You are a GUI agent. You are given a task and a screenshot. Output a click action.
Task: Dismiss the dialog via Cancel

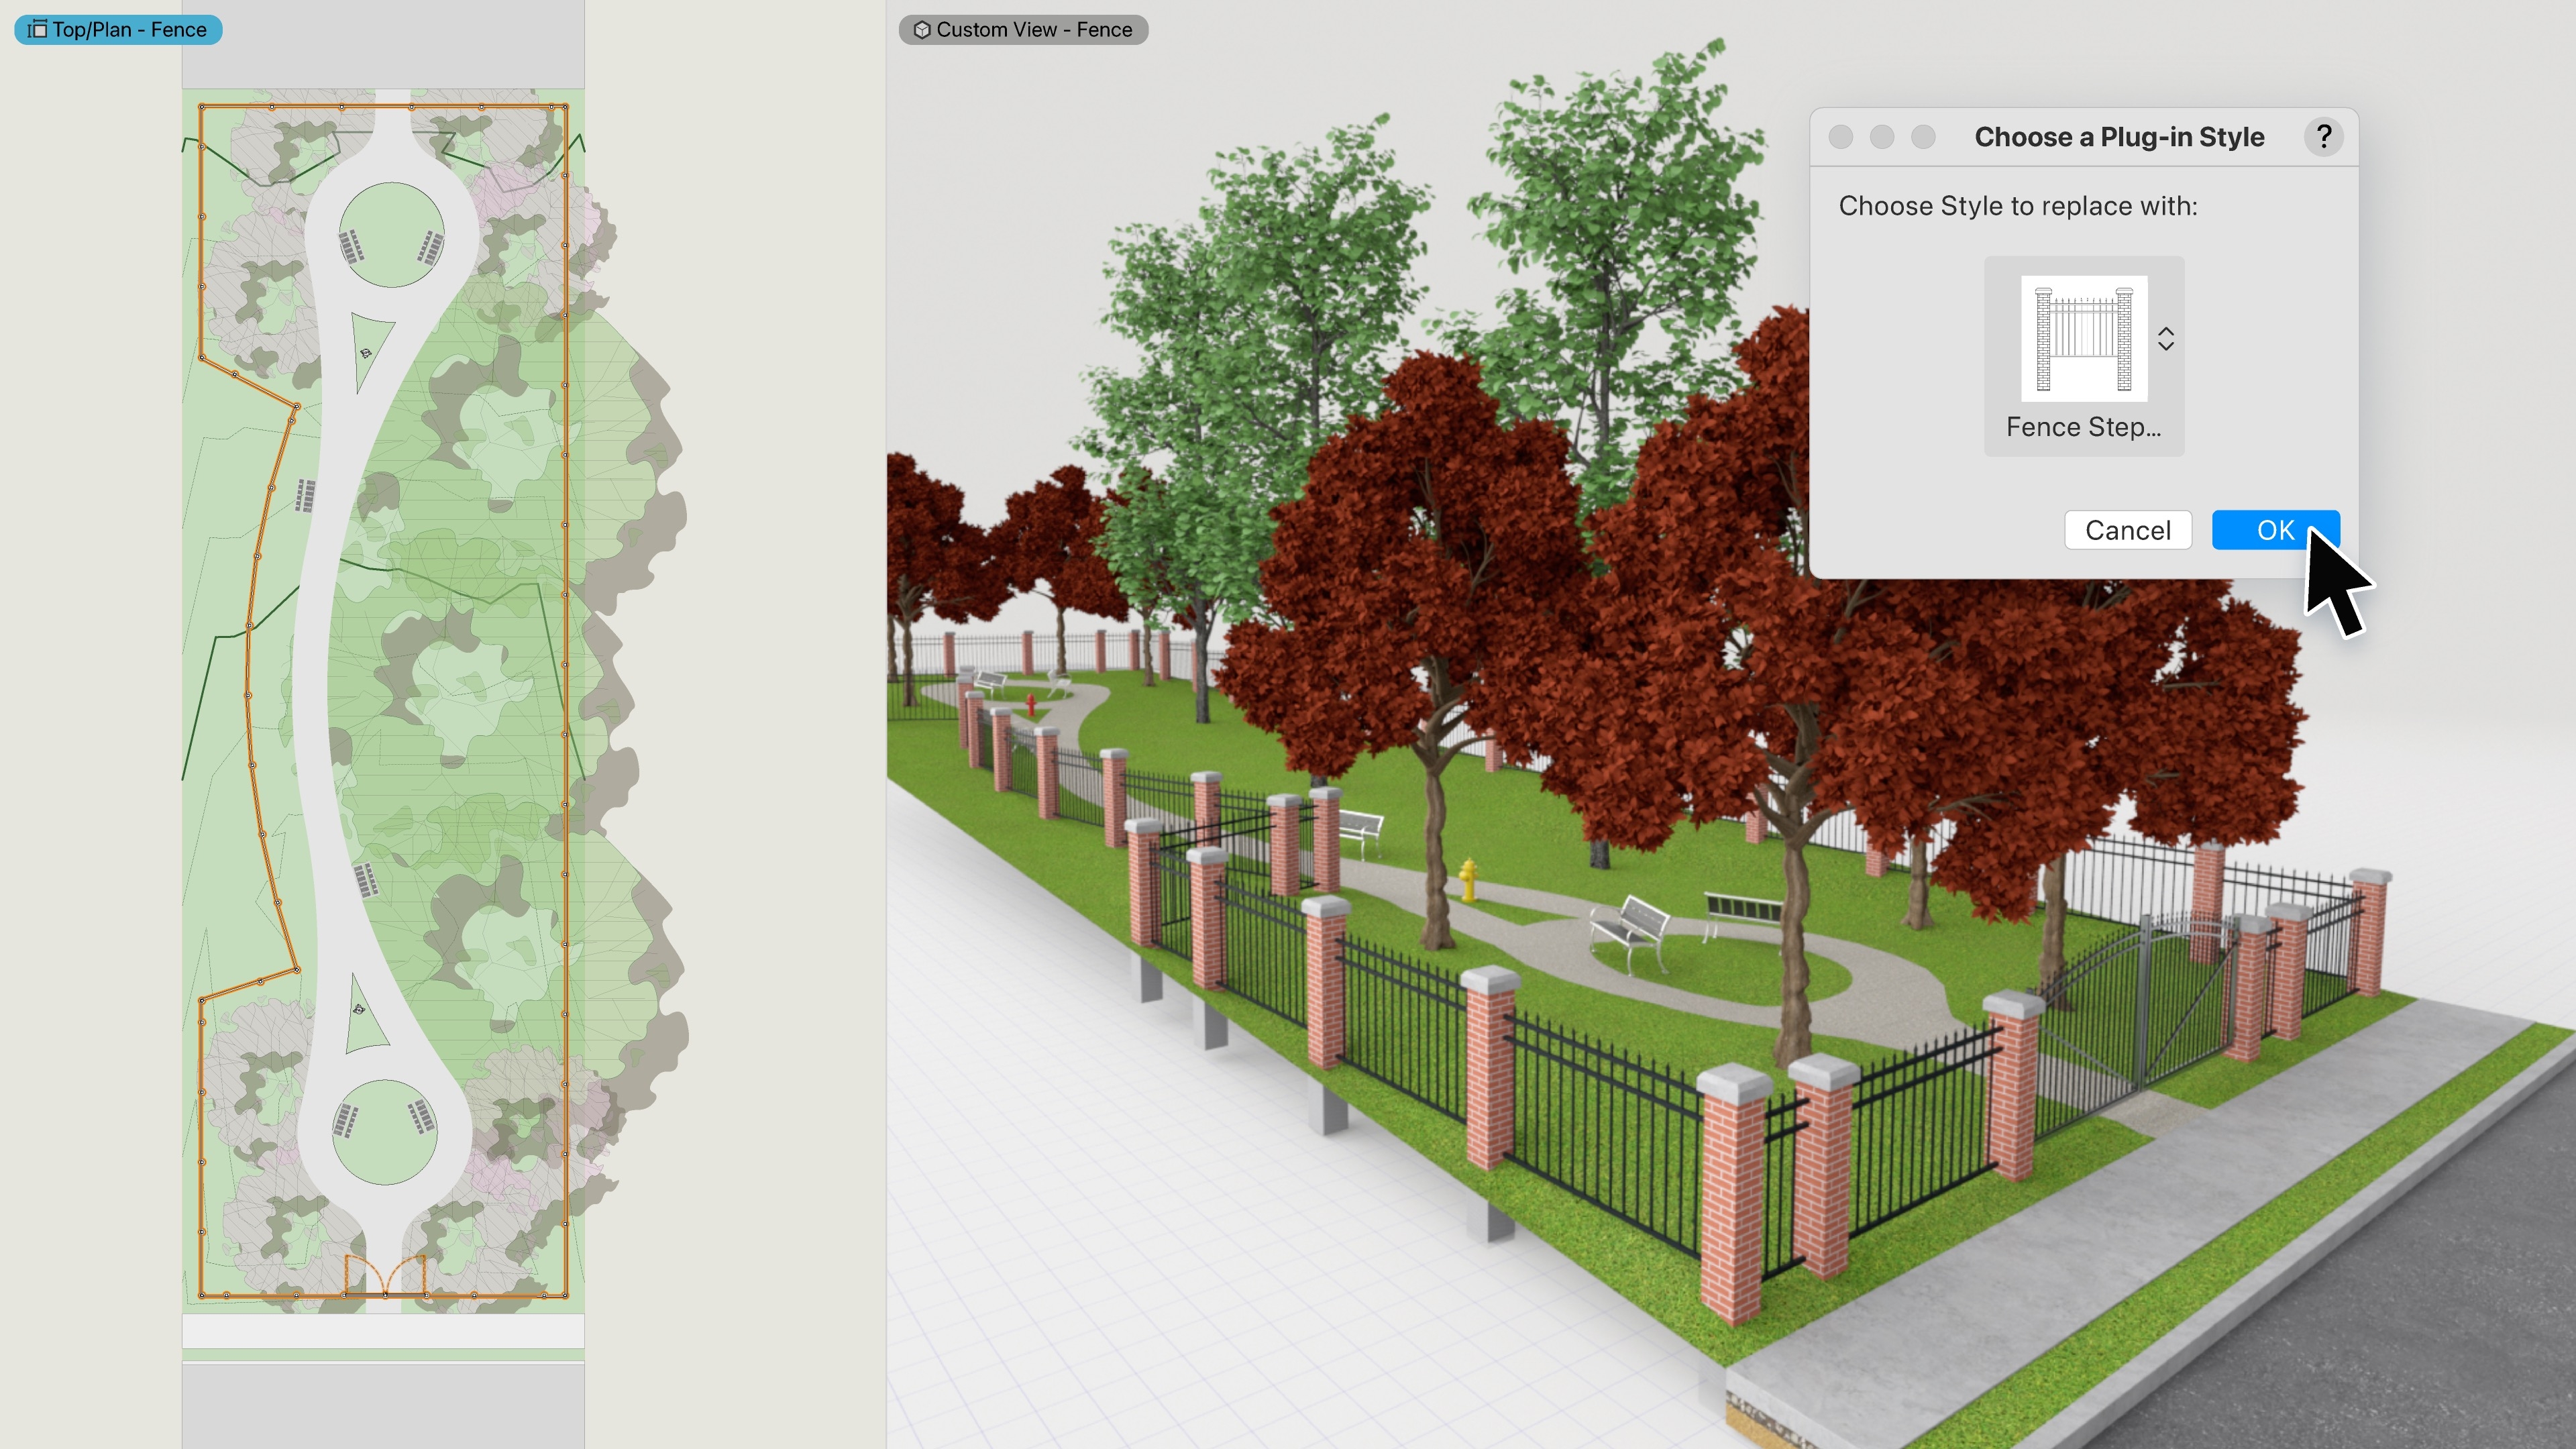click(2128, 530)
